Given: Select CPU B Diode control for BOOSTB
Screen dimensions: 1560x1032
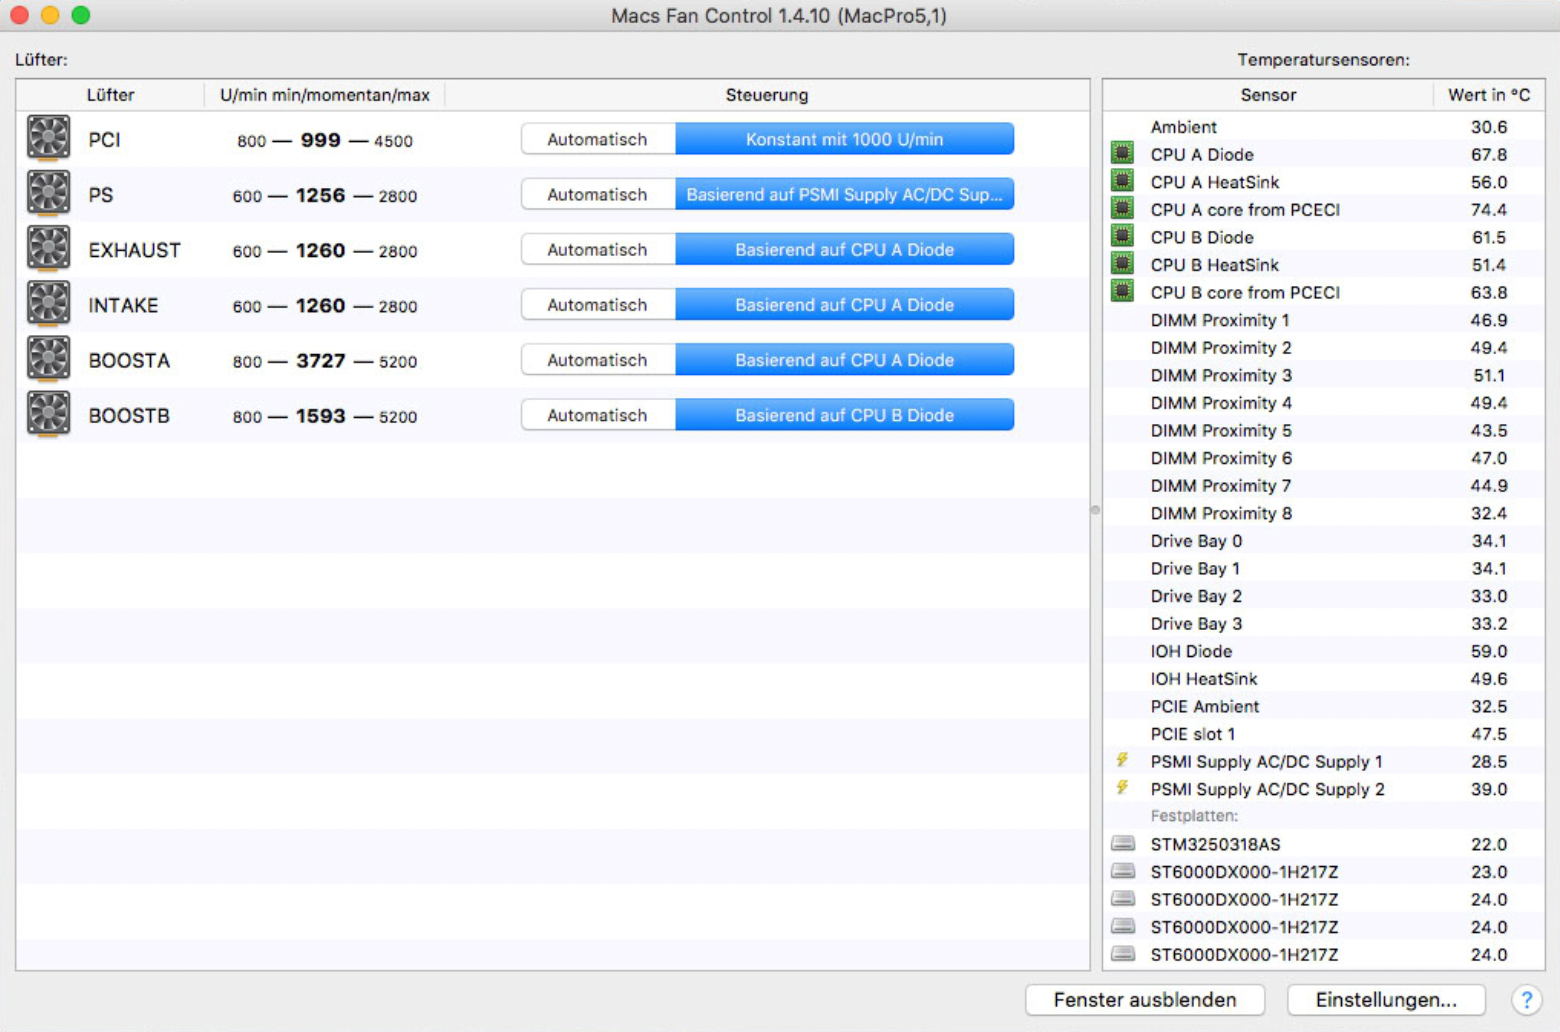Looking at the screenshot, I should tap(845, 415).
